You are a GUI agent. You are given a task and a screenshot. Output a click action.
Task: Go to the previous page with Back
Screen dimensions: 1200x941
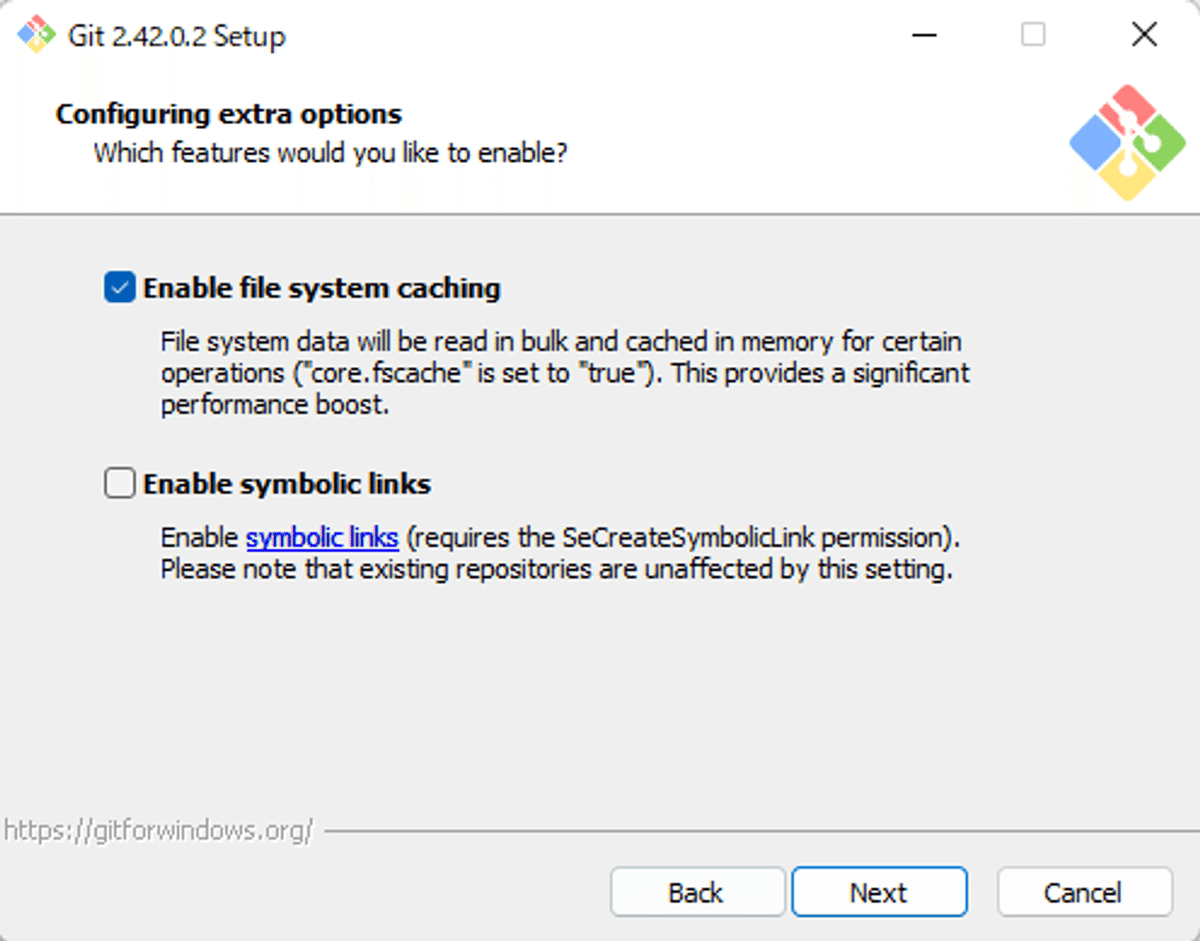[697, 892]
